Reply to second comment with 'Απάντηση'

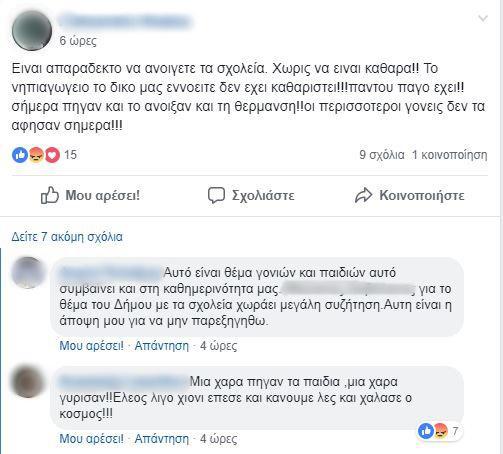(x=162, y=438)
